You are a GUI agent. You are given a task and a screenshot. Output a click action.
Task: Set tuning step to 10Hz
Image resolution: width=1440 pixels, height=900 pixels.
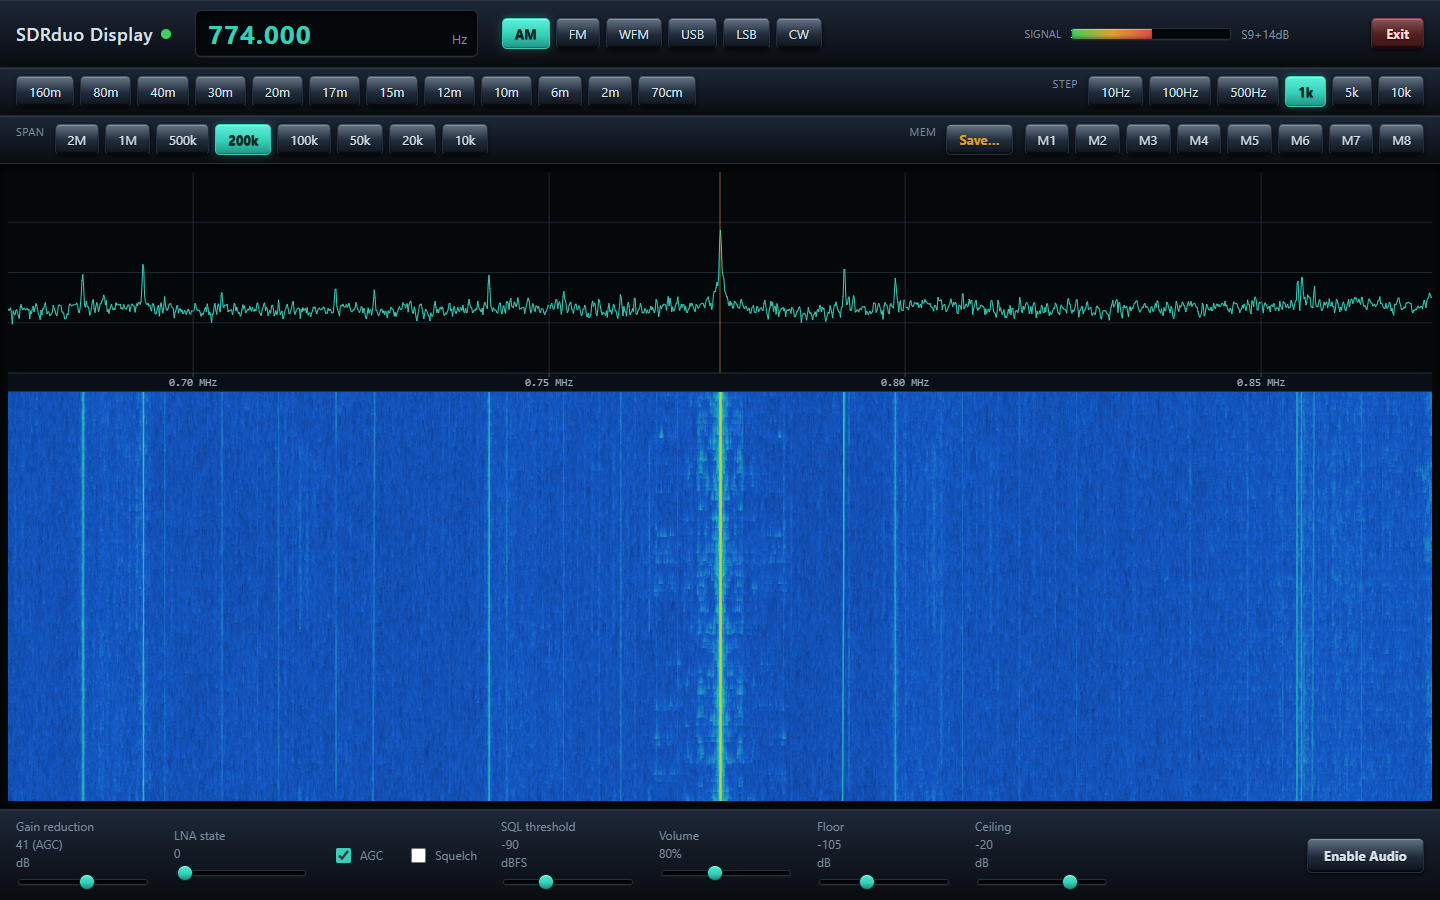tap(1116, 92)
